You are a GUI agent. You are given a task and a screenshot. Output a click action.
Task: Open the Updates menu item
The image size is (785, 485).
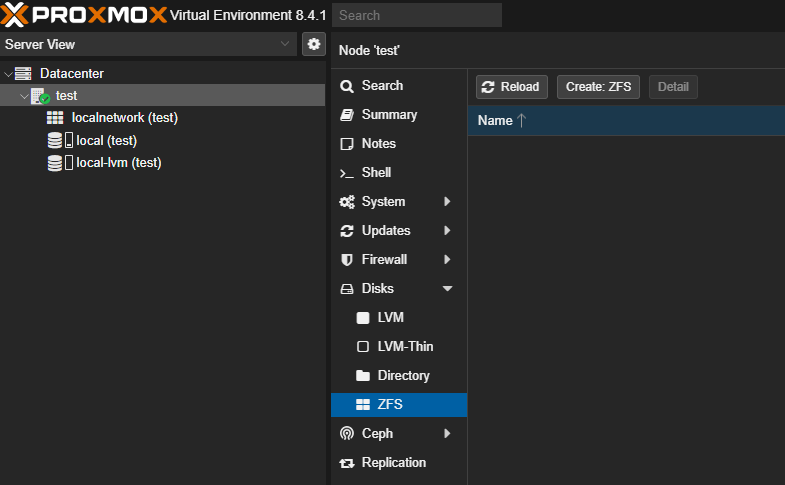point(399,231)
